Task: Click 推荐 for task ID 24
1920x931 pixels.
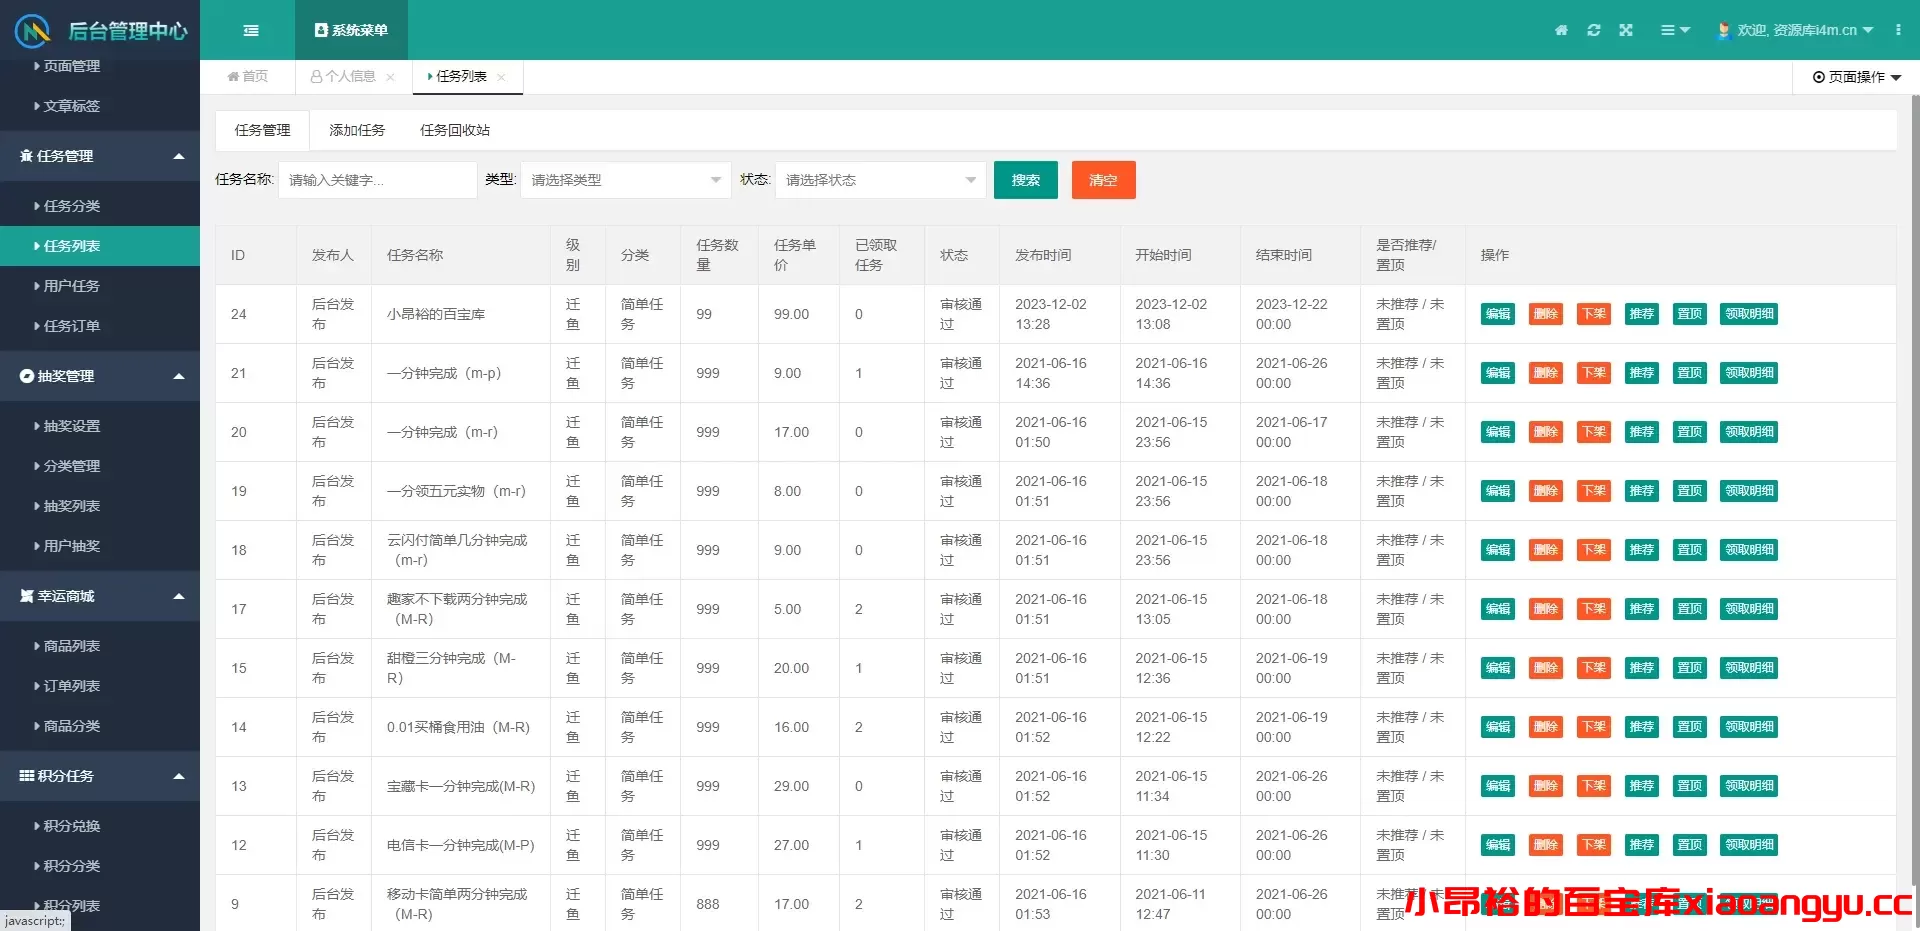Action: [x=1641, y=313]
